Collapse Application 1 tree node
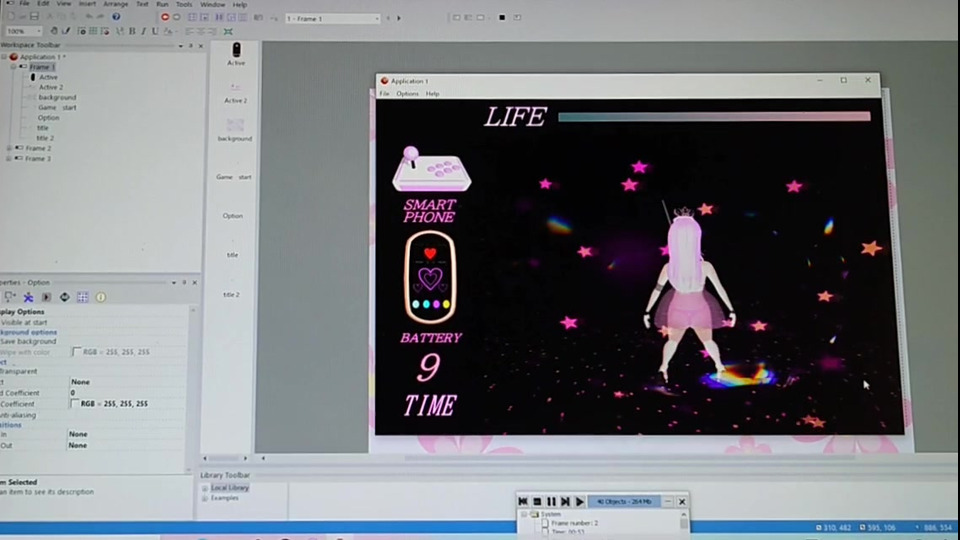The width and height of the screenshot is (960, 540). point(4,57)
